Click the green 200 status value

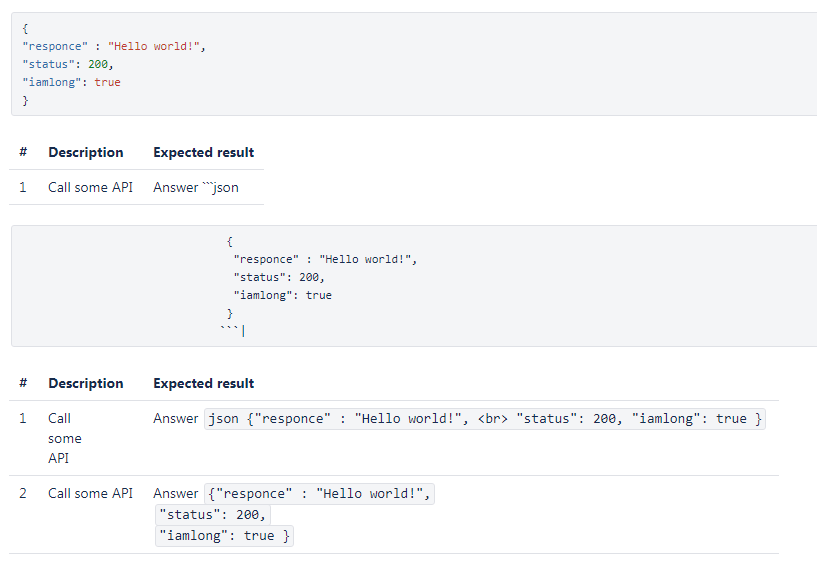(98, 64)
